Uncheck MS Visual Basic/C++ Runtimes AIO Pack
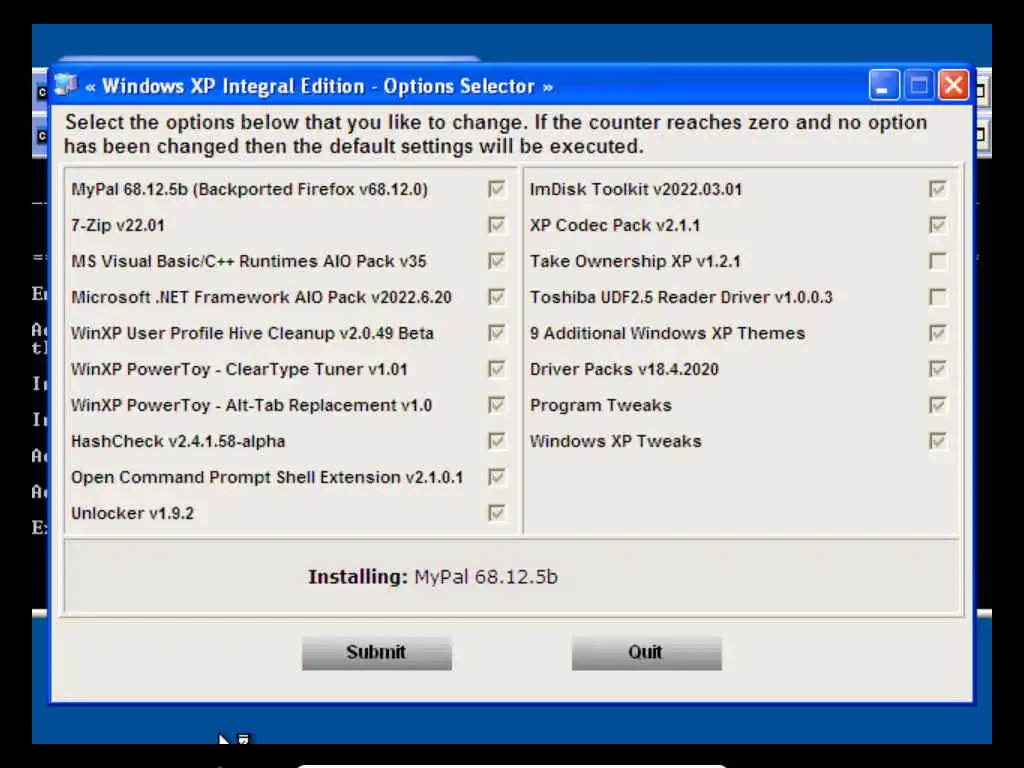This screenshot has height=768, width=1024. pyautogui.click(x=496, y=261)
